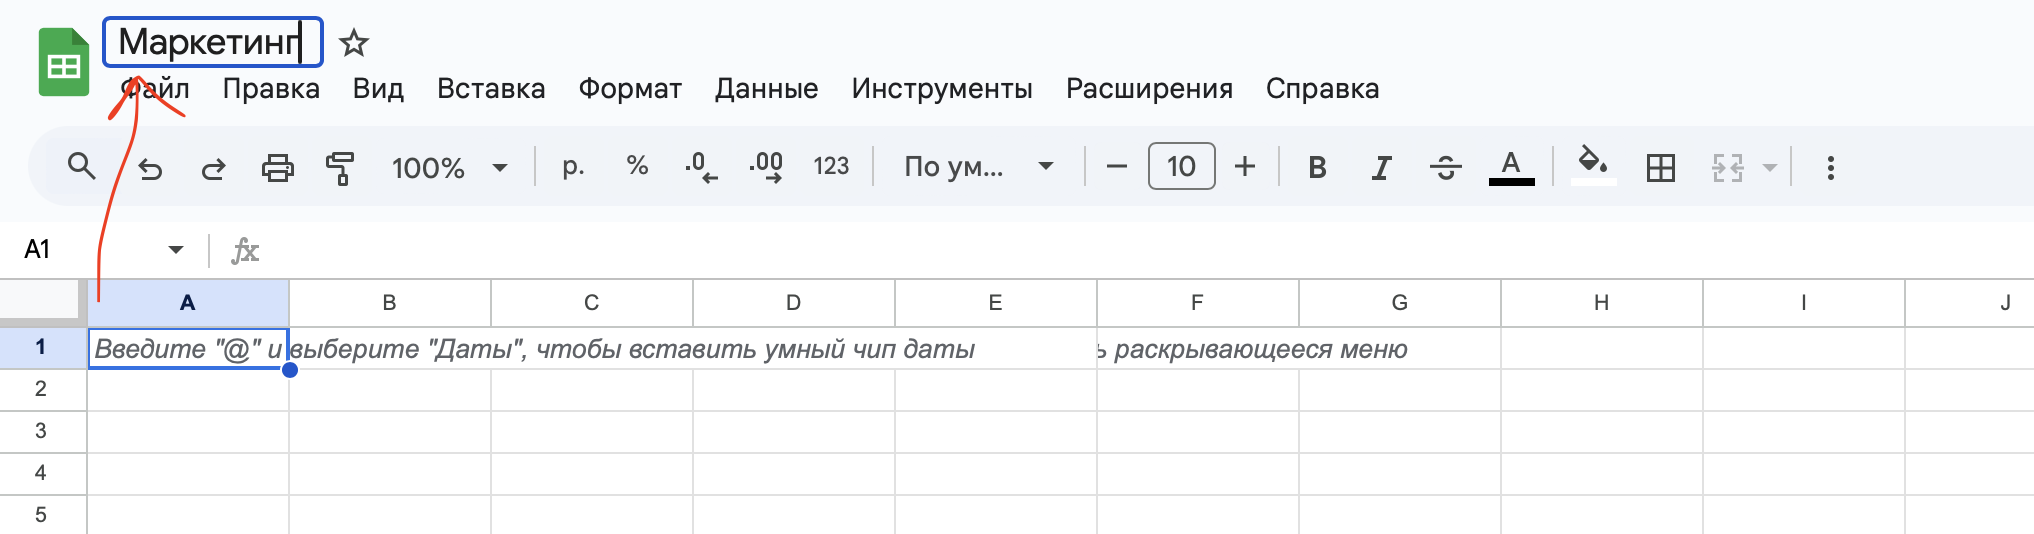
Task: Open the Google Sheets home icon
Action: tap(64, 63)
